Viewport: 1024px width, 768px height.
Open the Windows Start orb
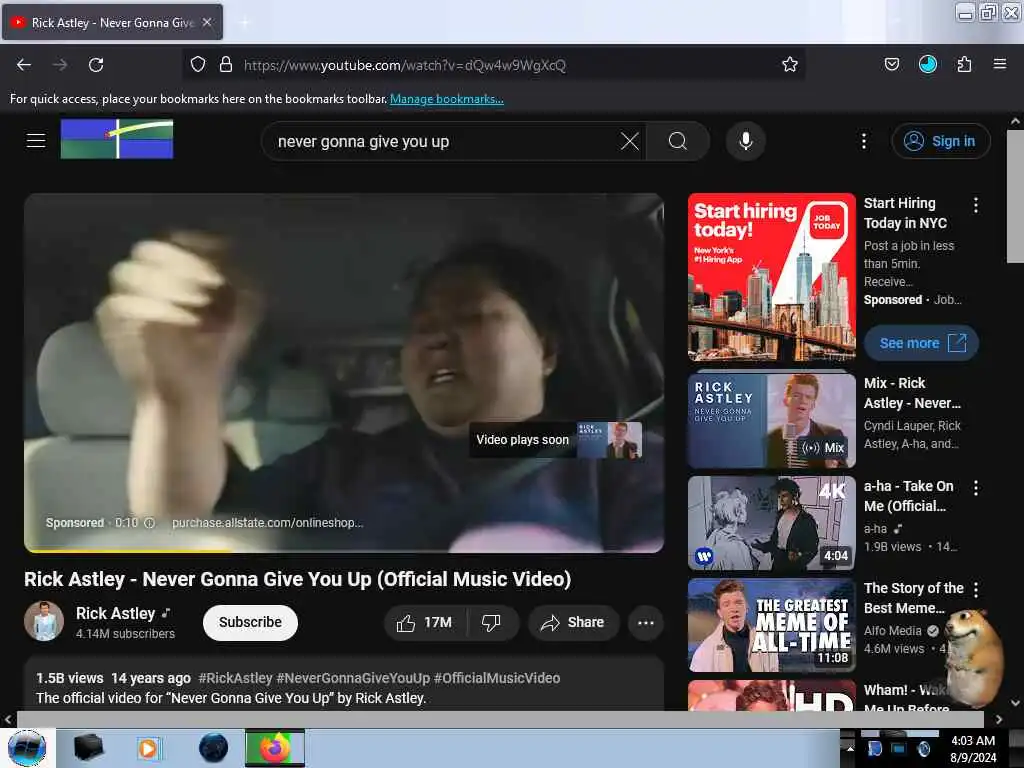[x=27, y=748]
